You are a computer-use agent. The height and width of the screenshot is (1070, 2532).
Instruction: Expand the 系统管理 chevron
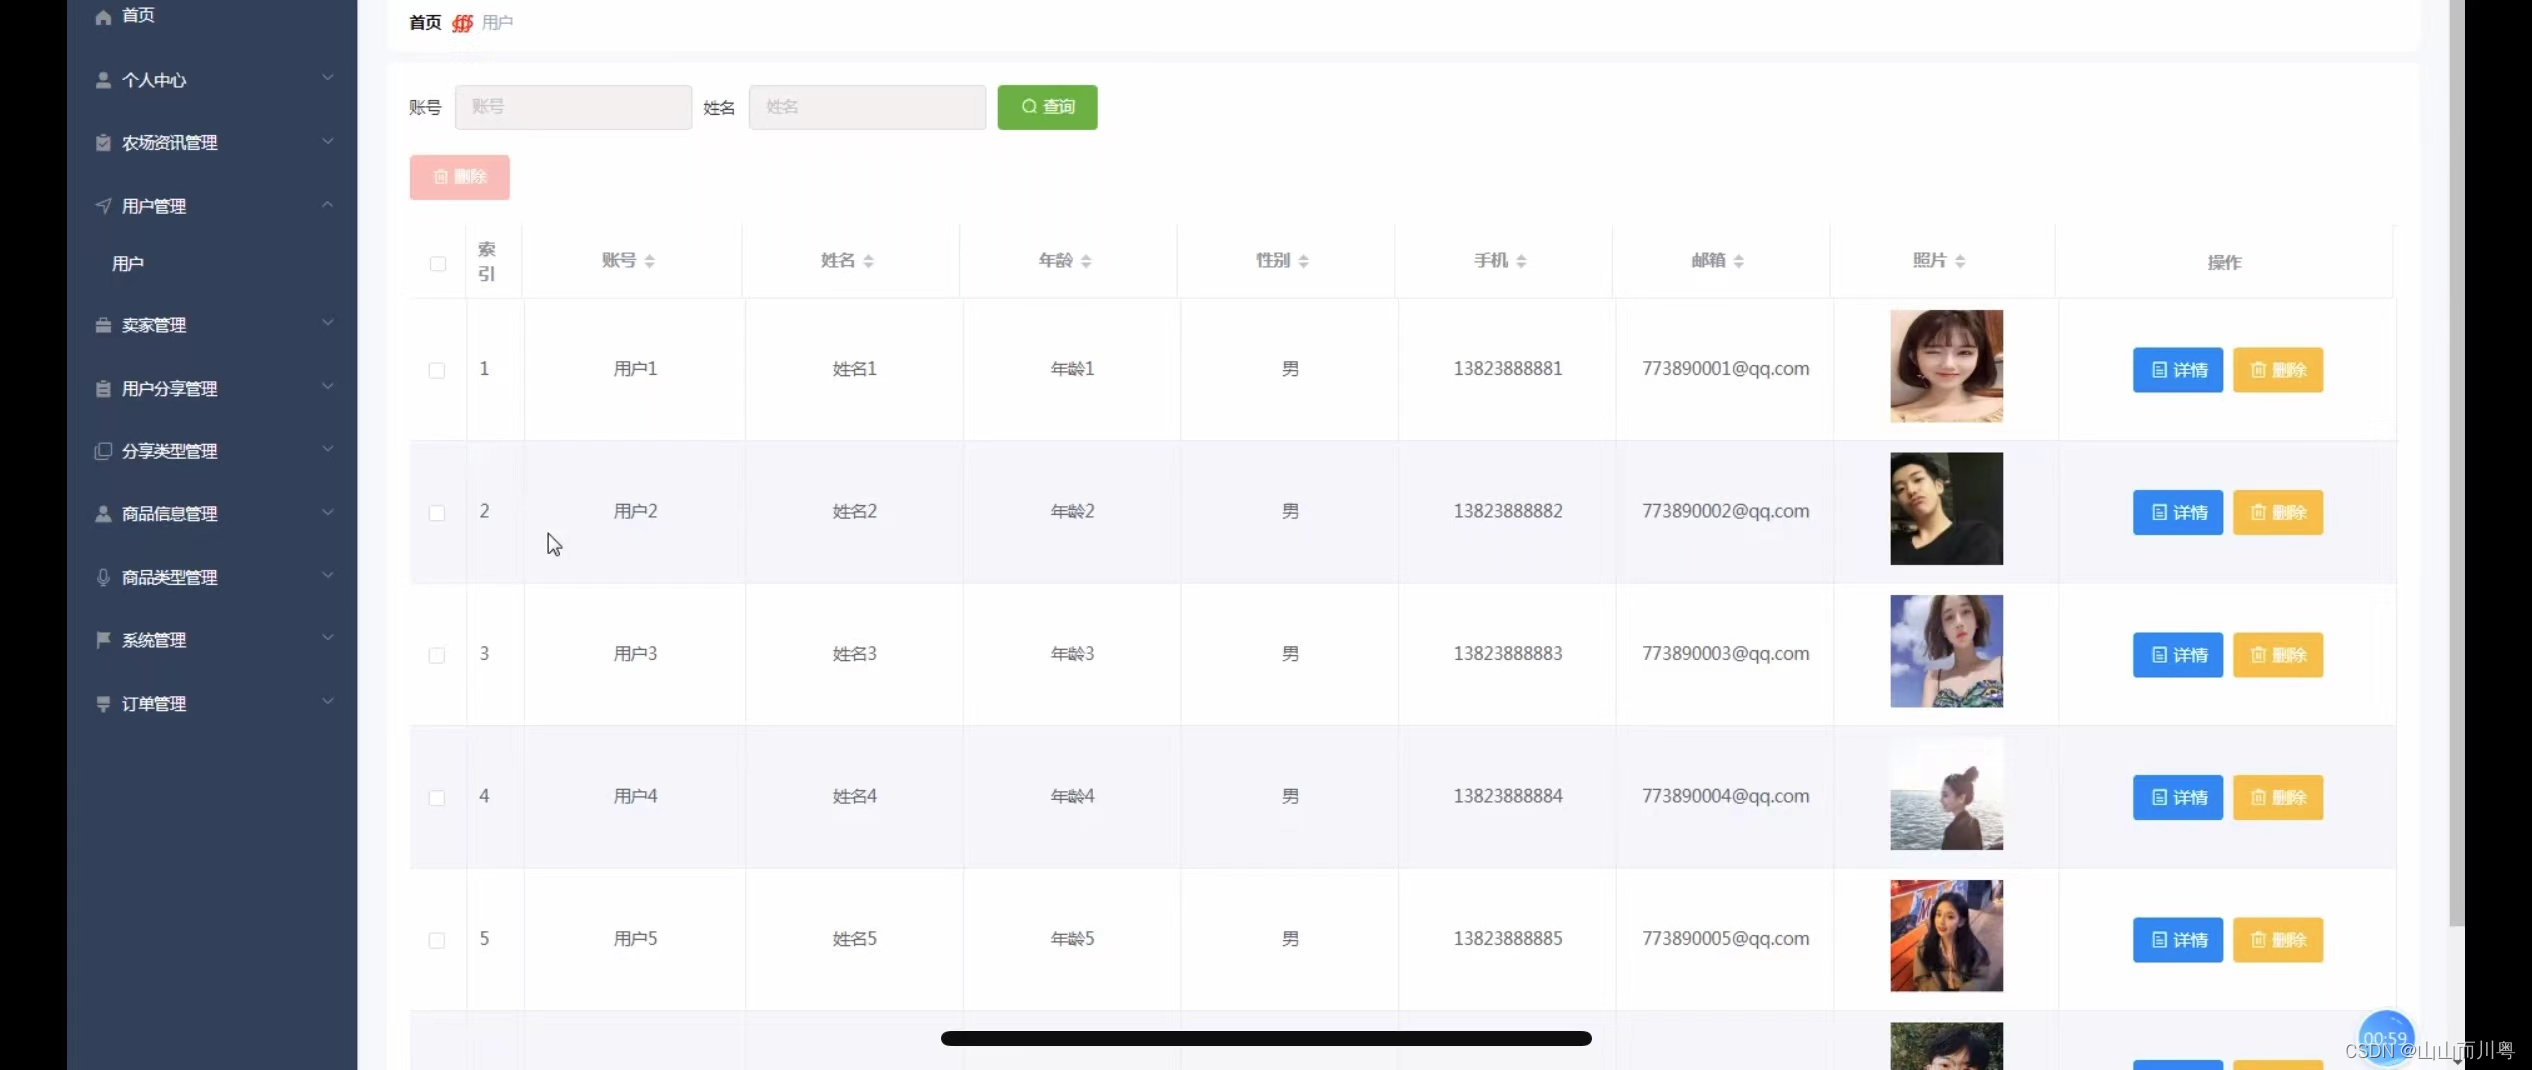[328, 638]
